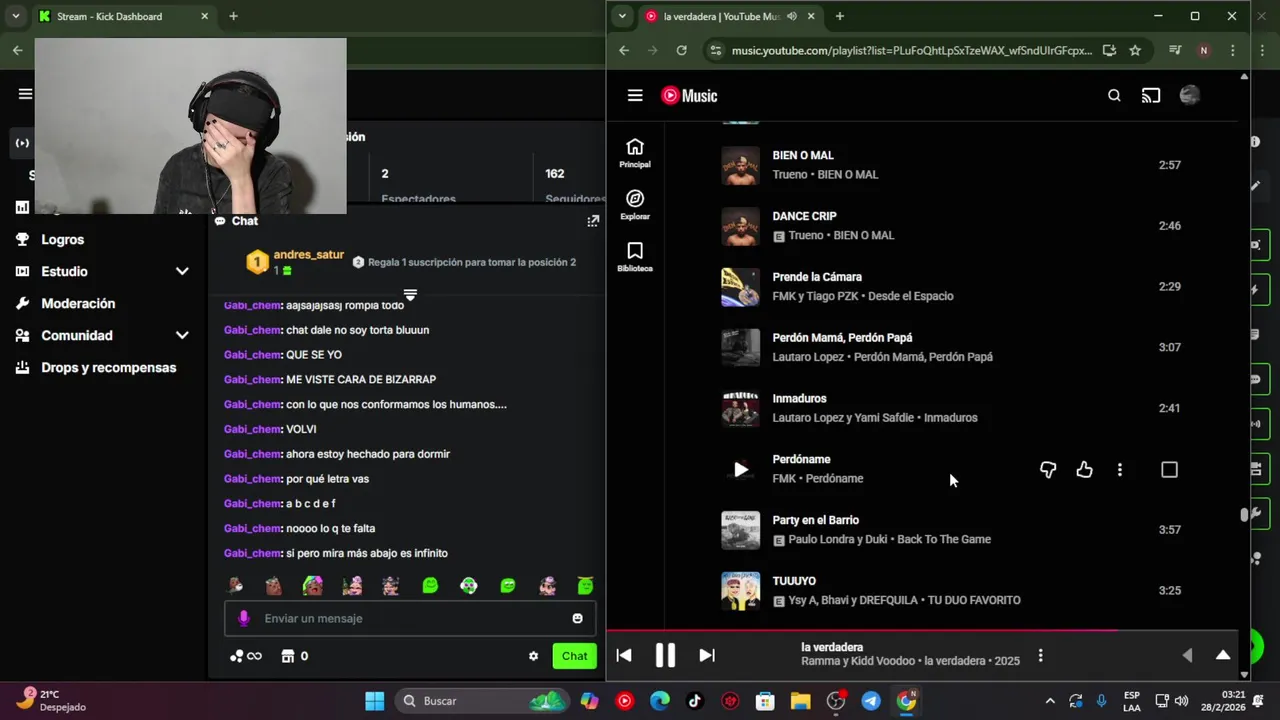Open the YouTube Music guide hamburger menu

(635, 95)
